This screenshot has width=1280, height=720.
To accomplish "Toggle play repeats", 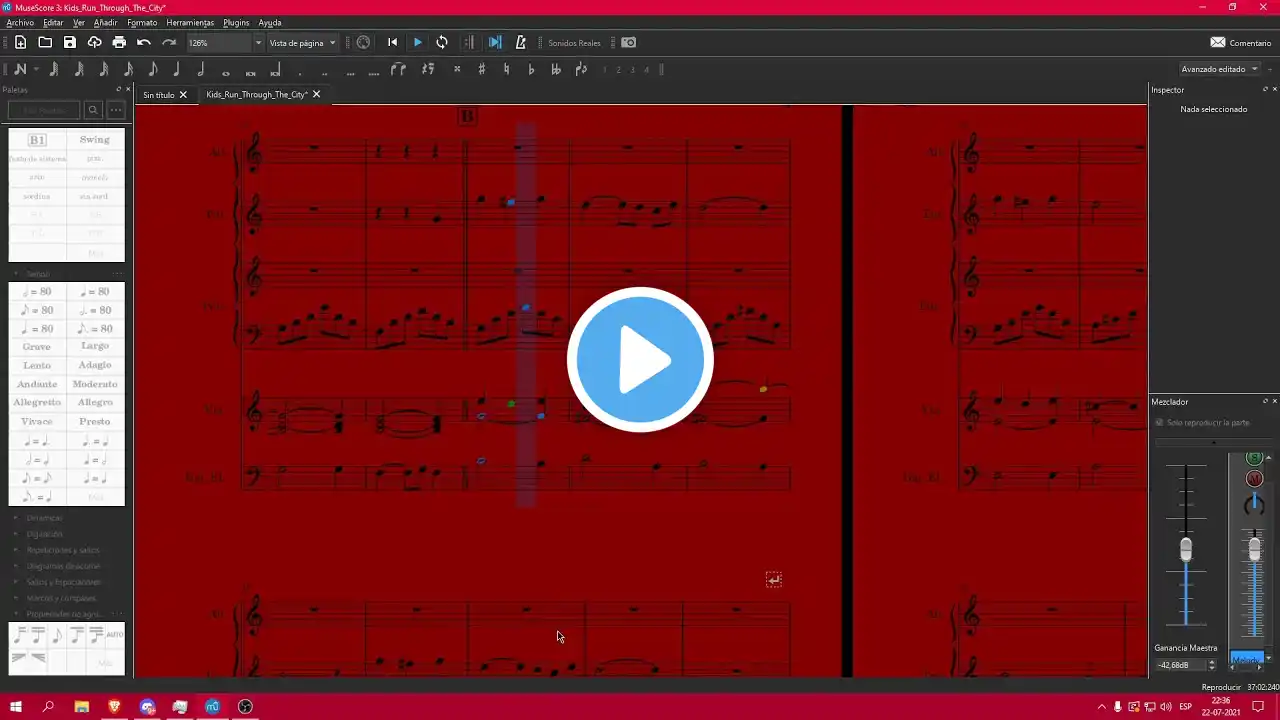I will click(469, 42).
